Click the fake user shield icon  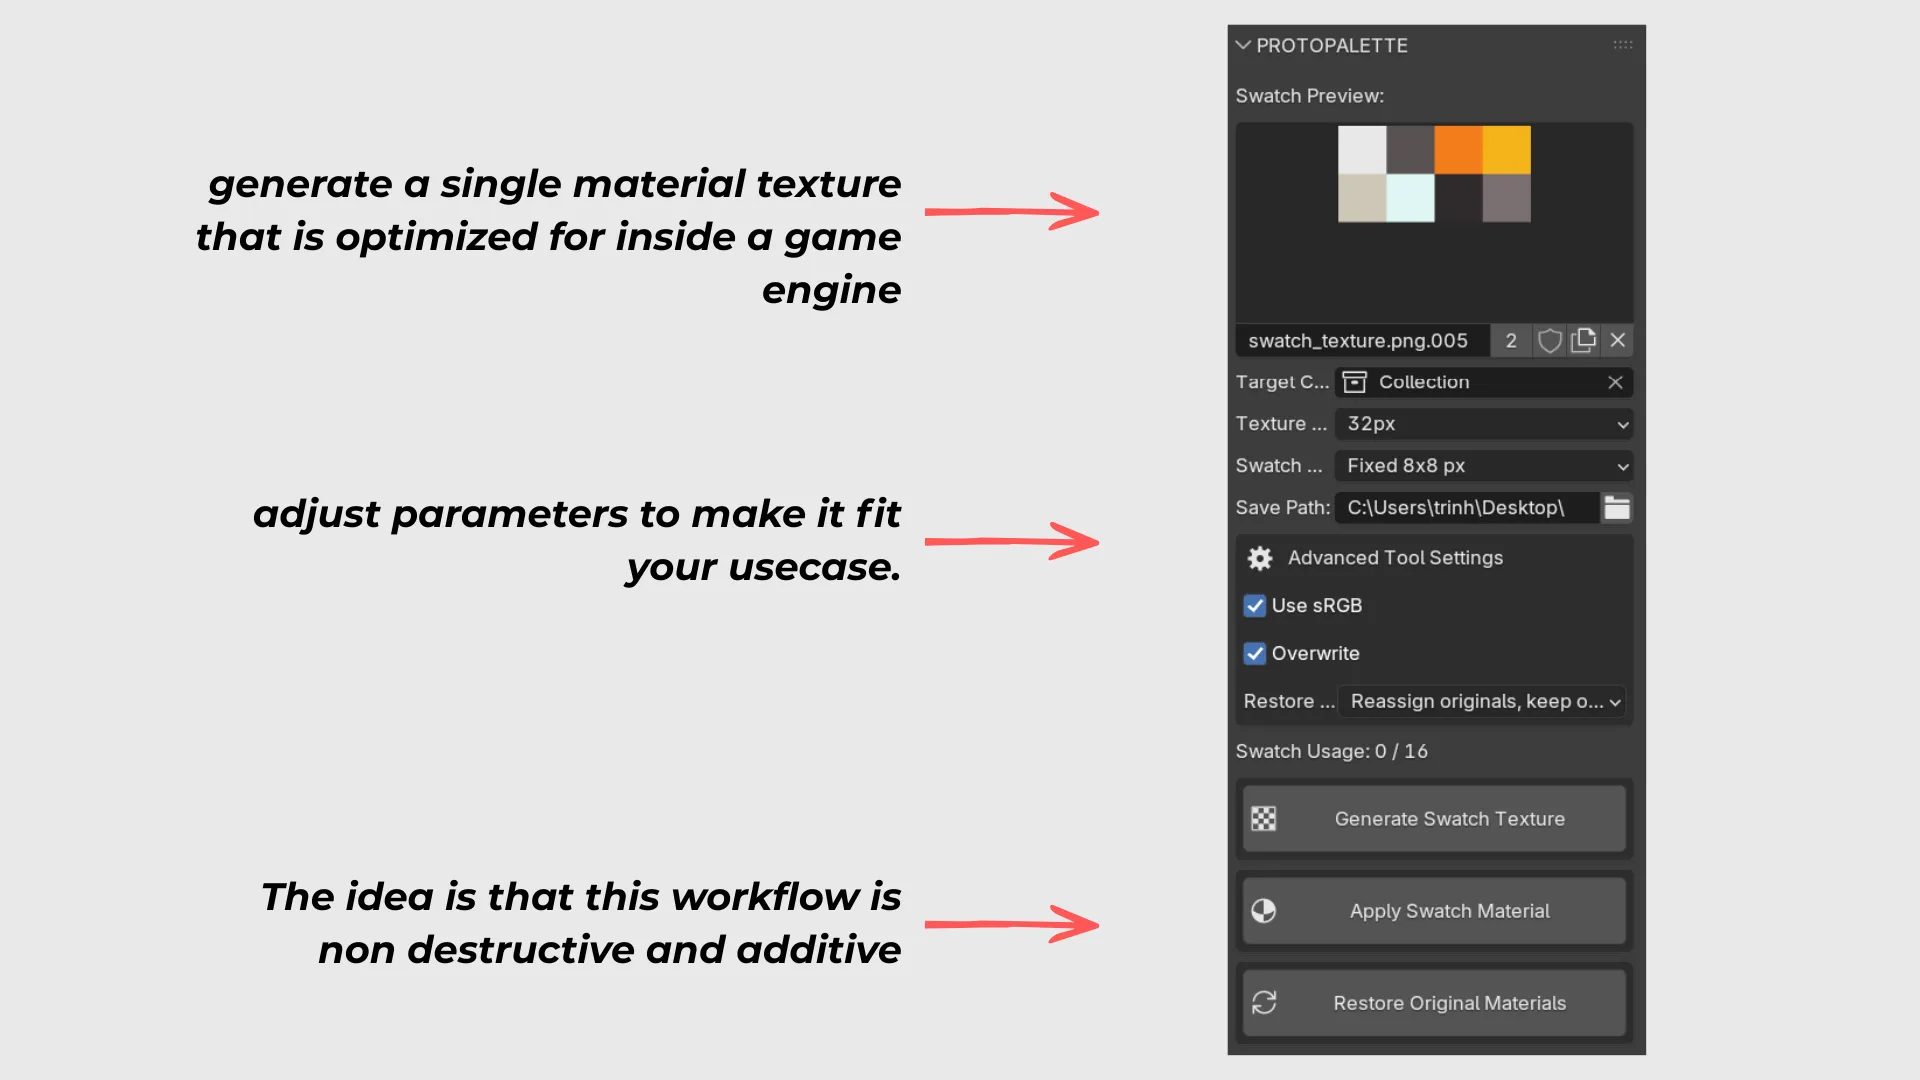[1549, 341]
